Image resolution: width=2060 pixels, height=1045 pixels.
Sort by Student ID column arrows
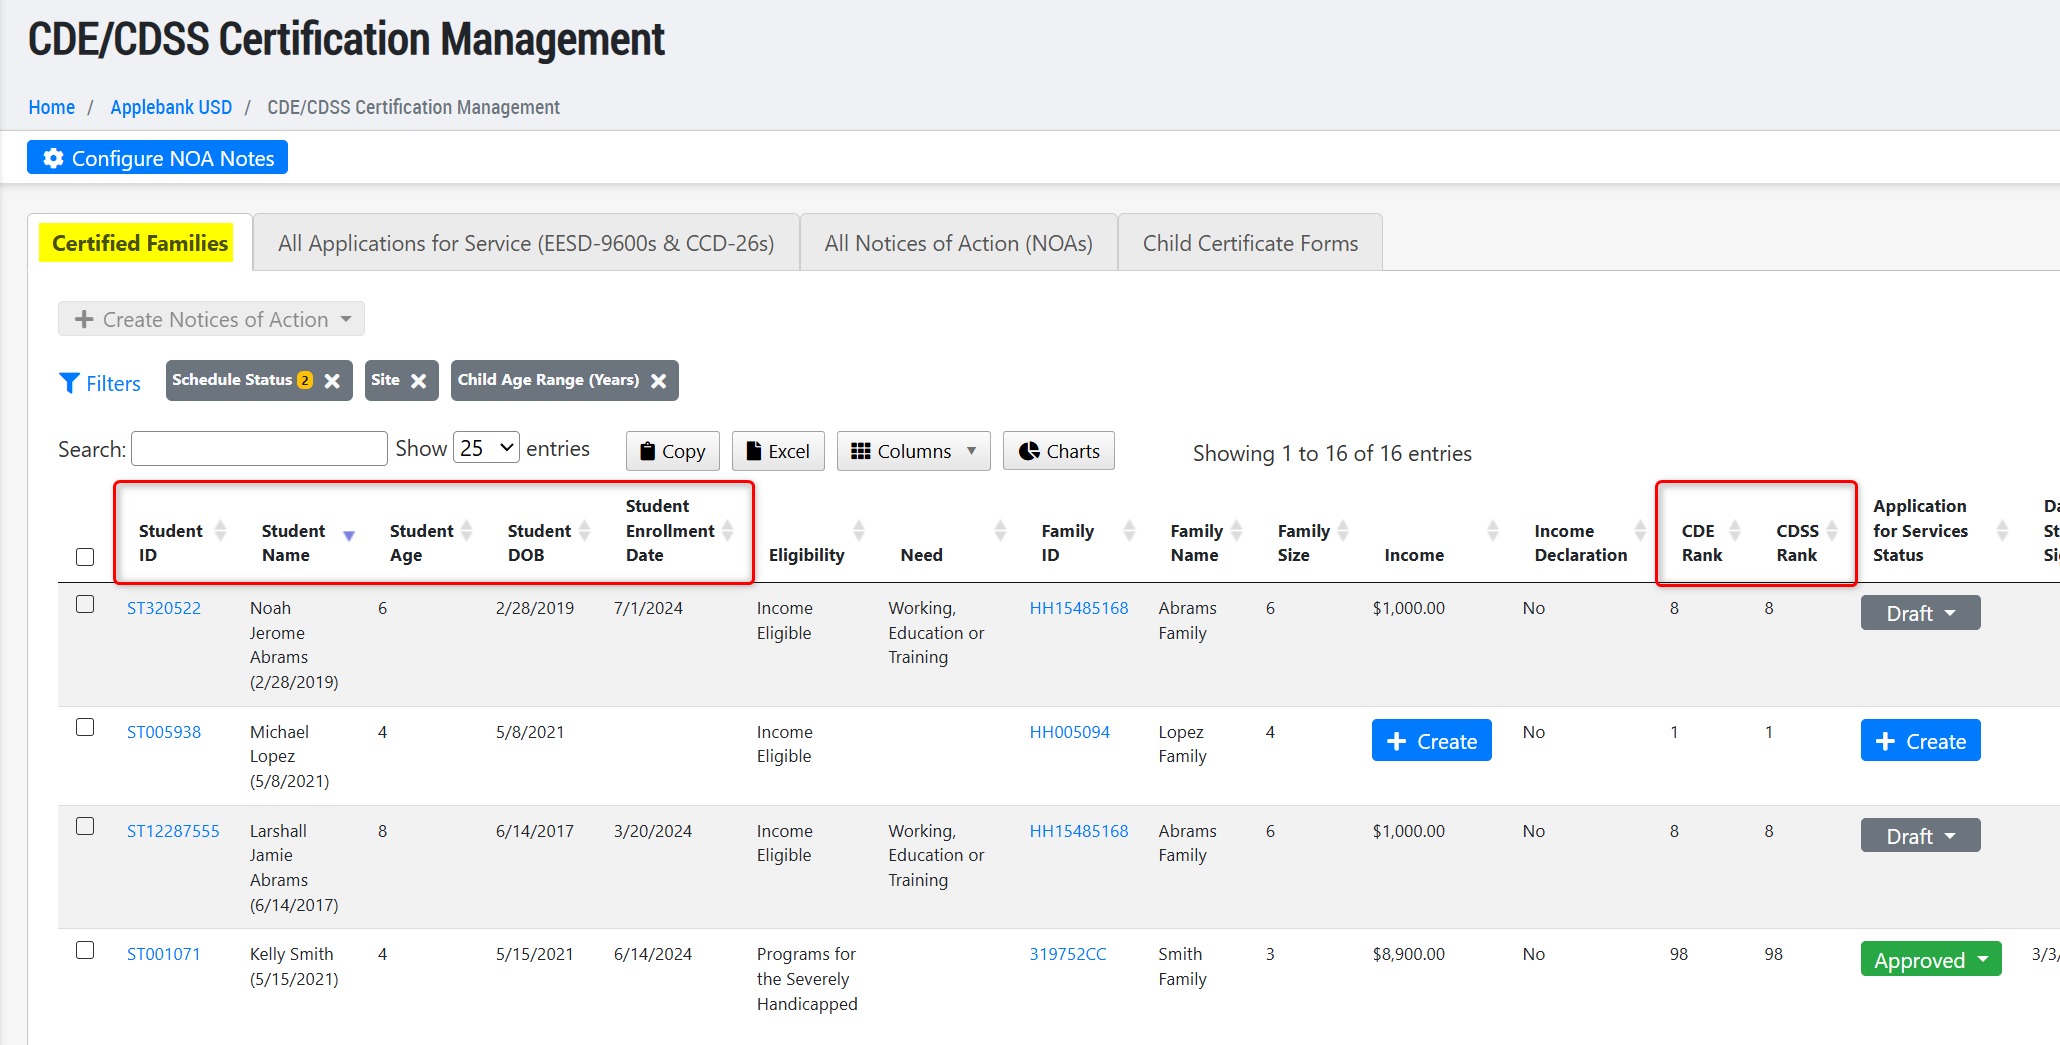coord(220,530)
